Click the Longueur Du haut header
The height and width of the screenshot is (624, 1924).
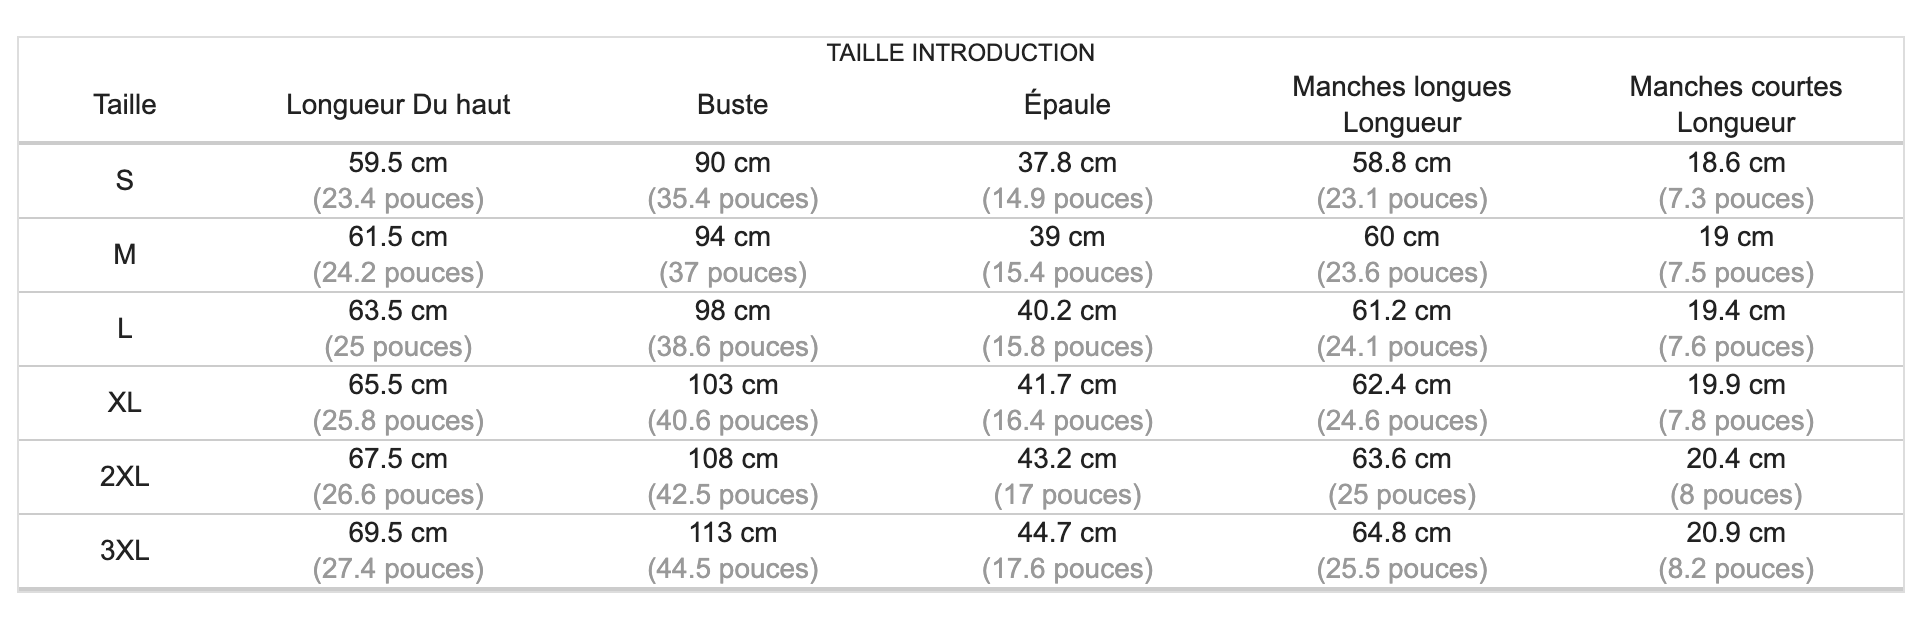(x=398, y=105)
